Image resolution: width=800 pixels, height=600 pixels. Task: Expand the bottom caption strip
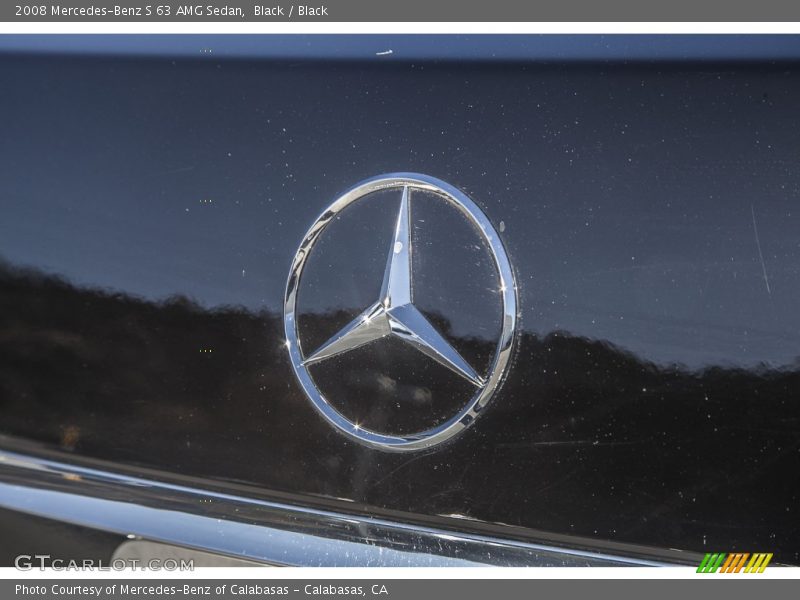[x=400, y=589]
